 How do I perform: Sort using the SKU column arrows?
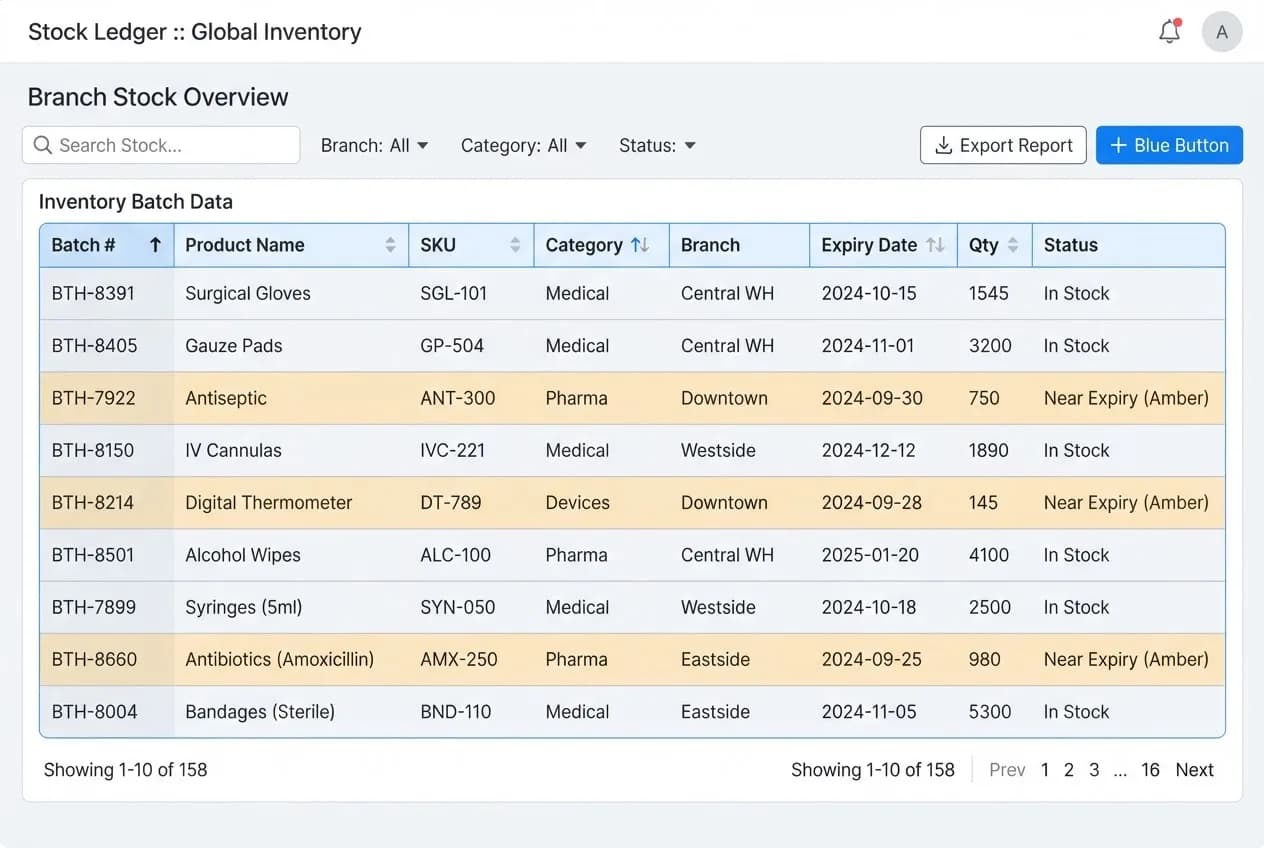point(515,245)
